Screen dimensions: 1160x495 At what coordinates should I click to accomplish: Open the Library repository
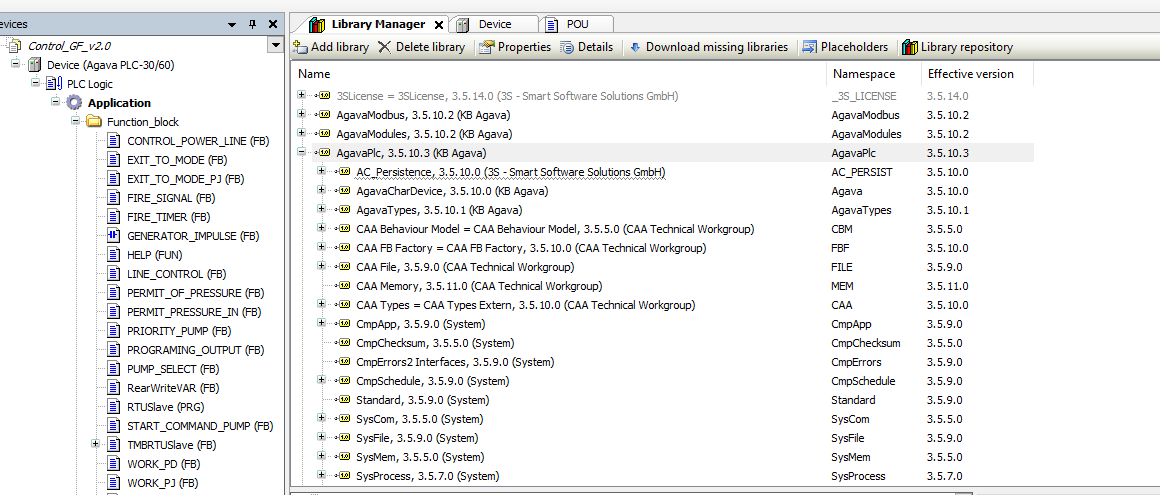pyautogui.click(x=909, y=47)
